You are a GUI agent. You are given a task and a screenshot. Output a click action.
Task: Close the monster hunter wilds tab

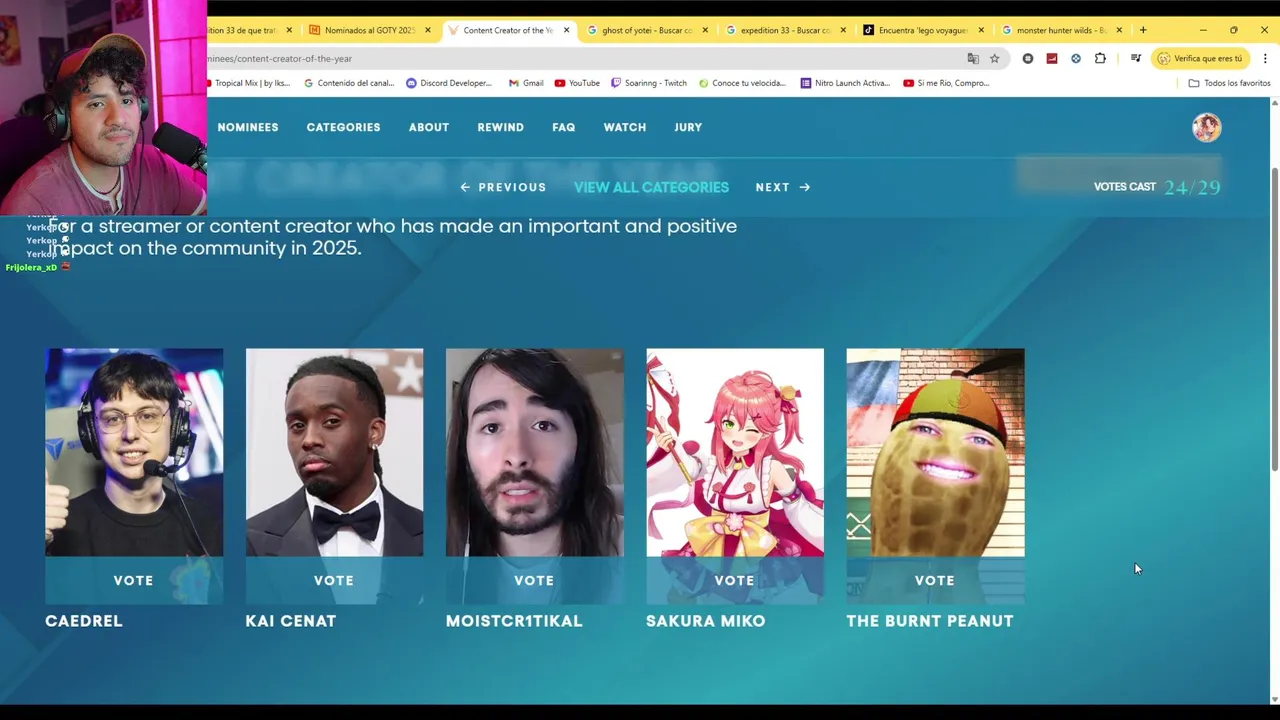(x=1119, y=30)
